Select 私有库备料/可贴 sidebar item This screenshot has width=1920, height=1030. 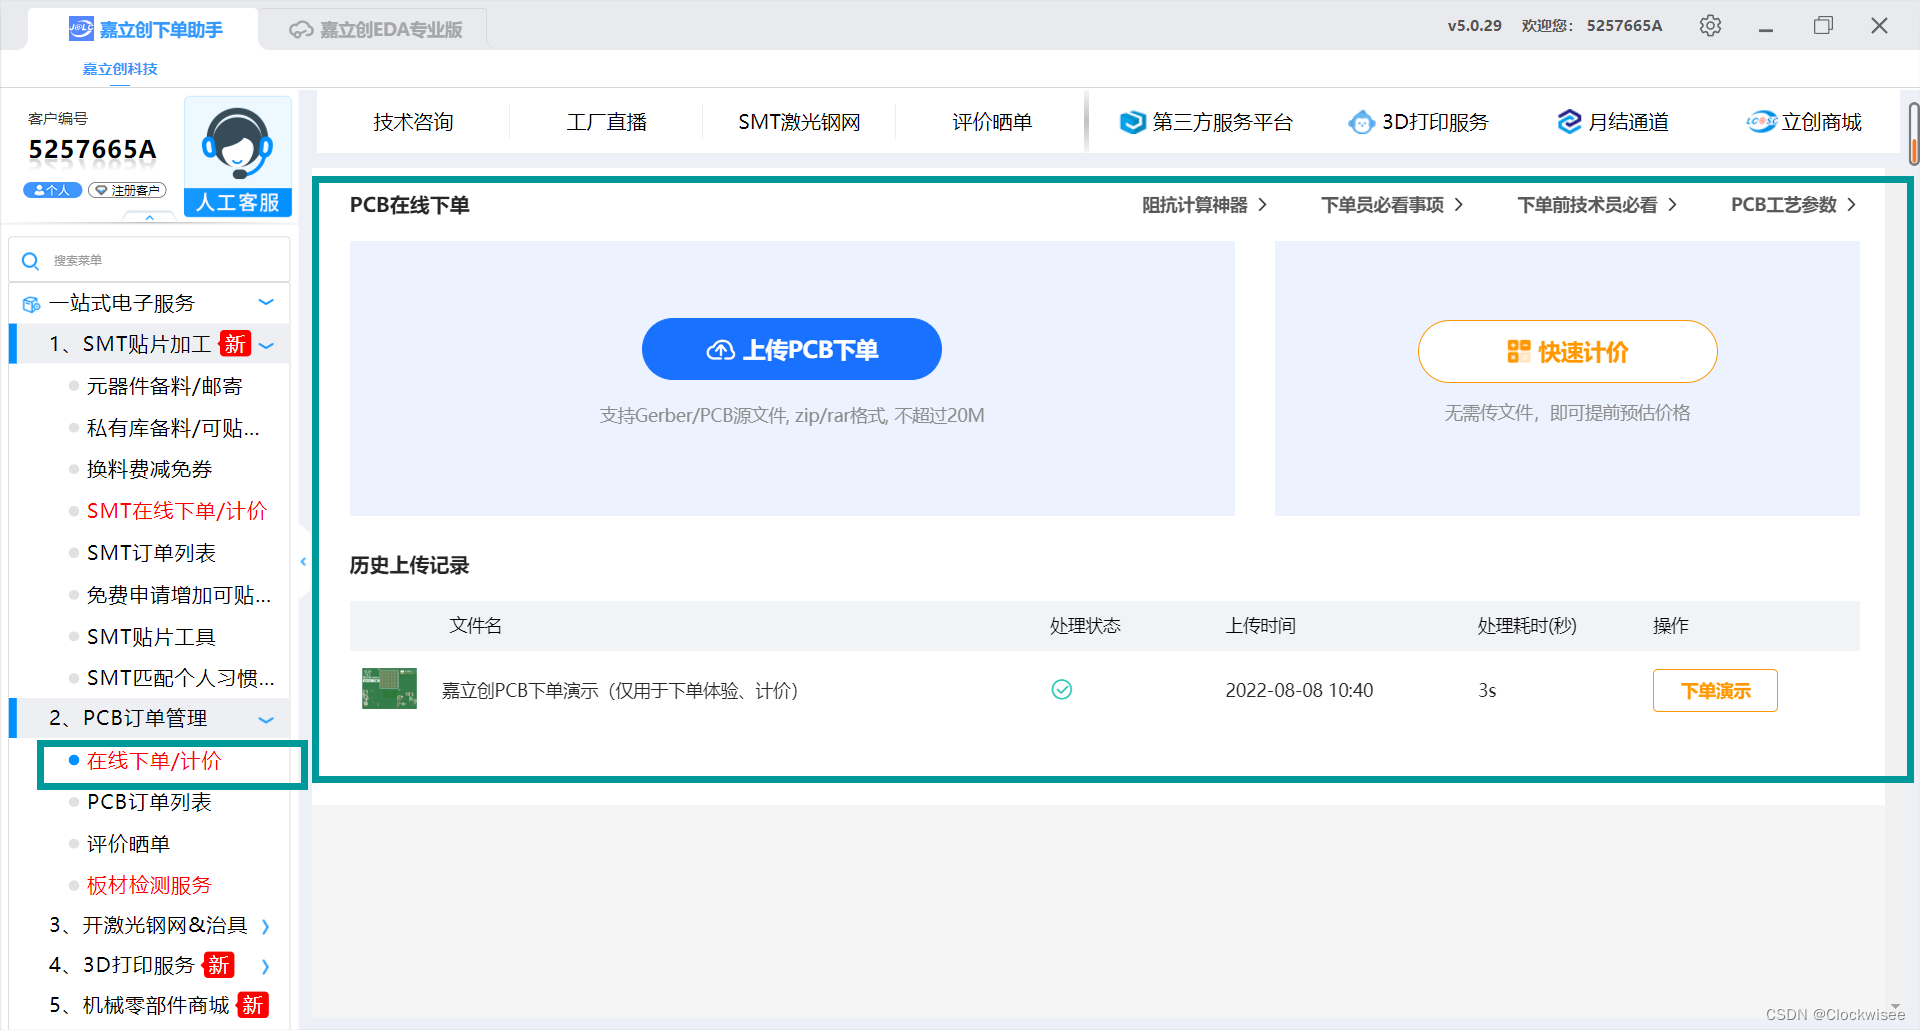coord(173,428)
